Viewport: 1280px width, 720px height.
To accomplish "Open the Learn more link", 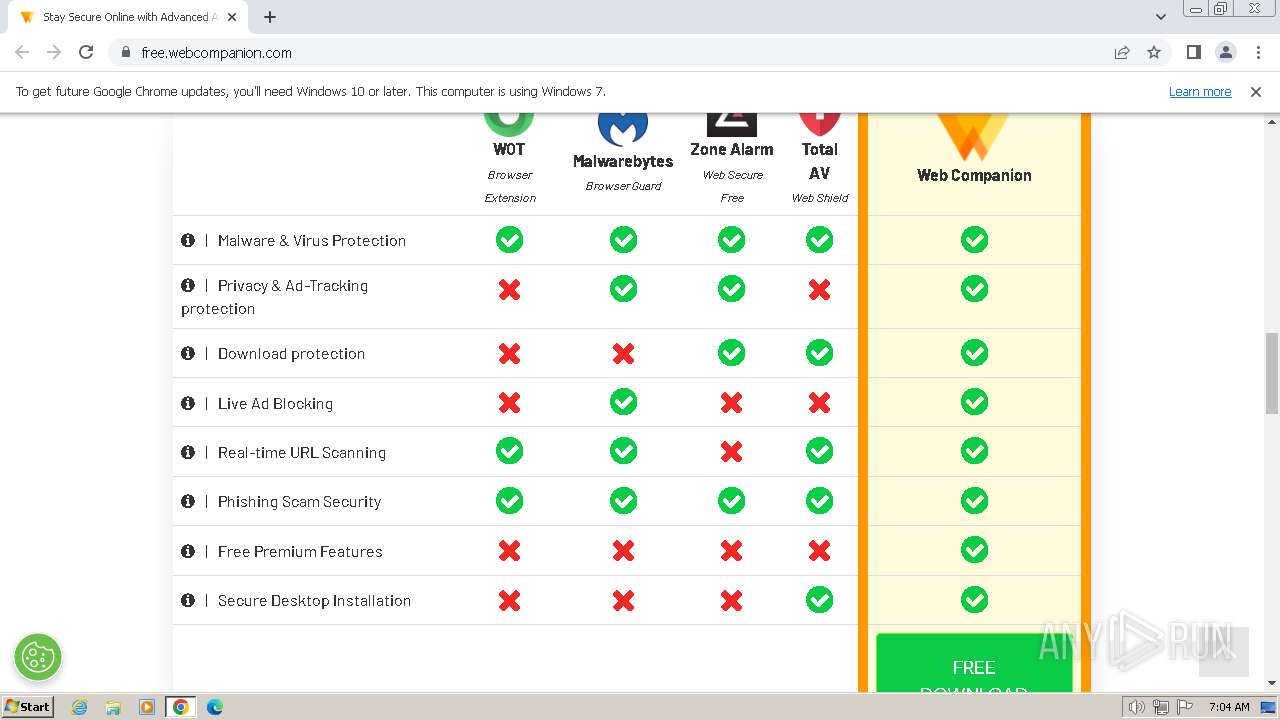I will point(1200,92).
